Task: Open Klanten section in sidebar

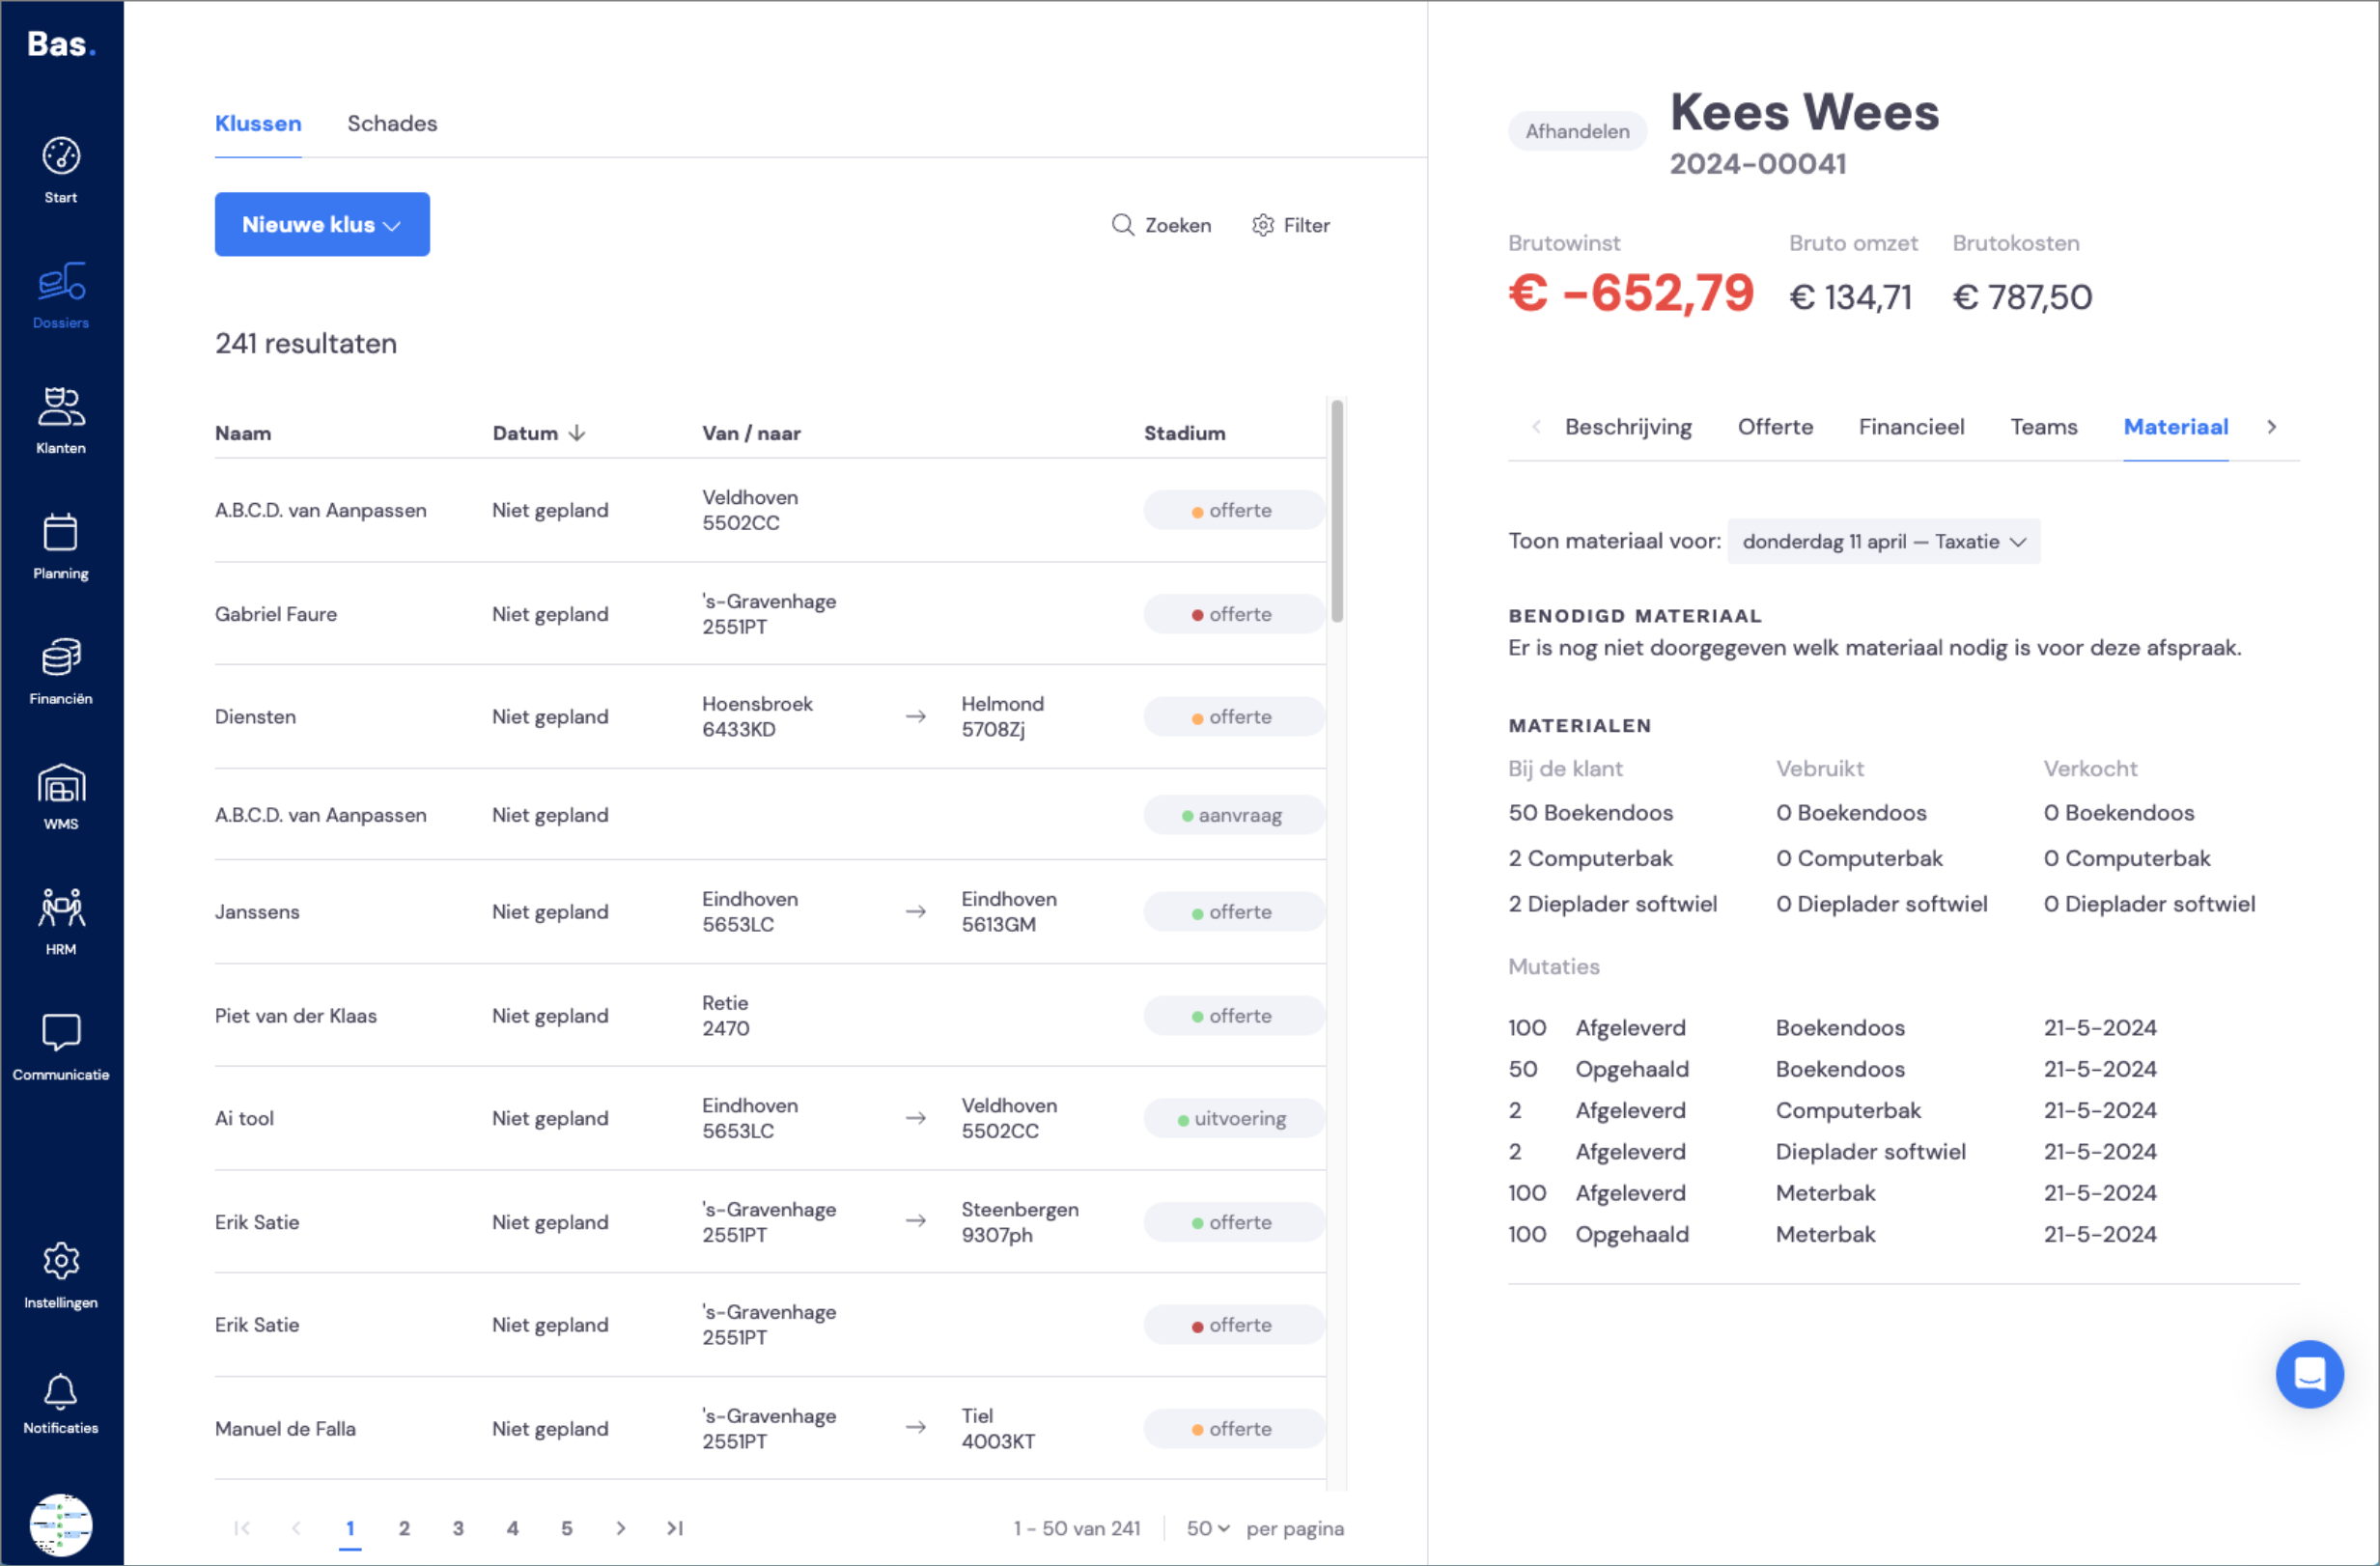Action: (61, 420)
